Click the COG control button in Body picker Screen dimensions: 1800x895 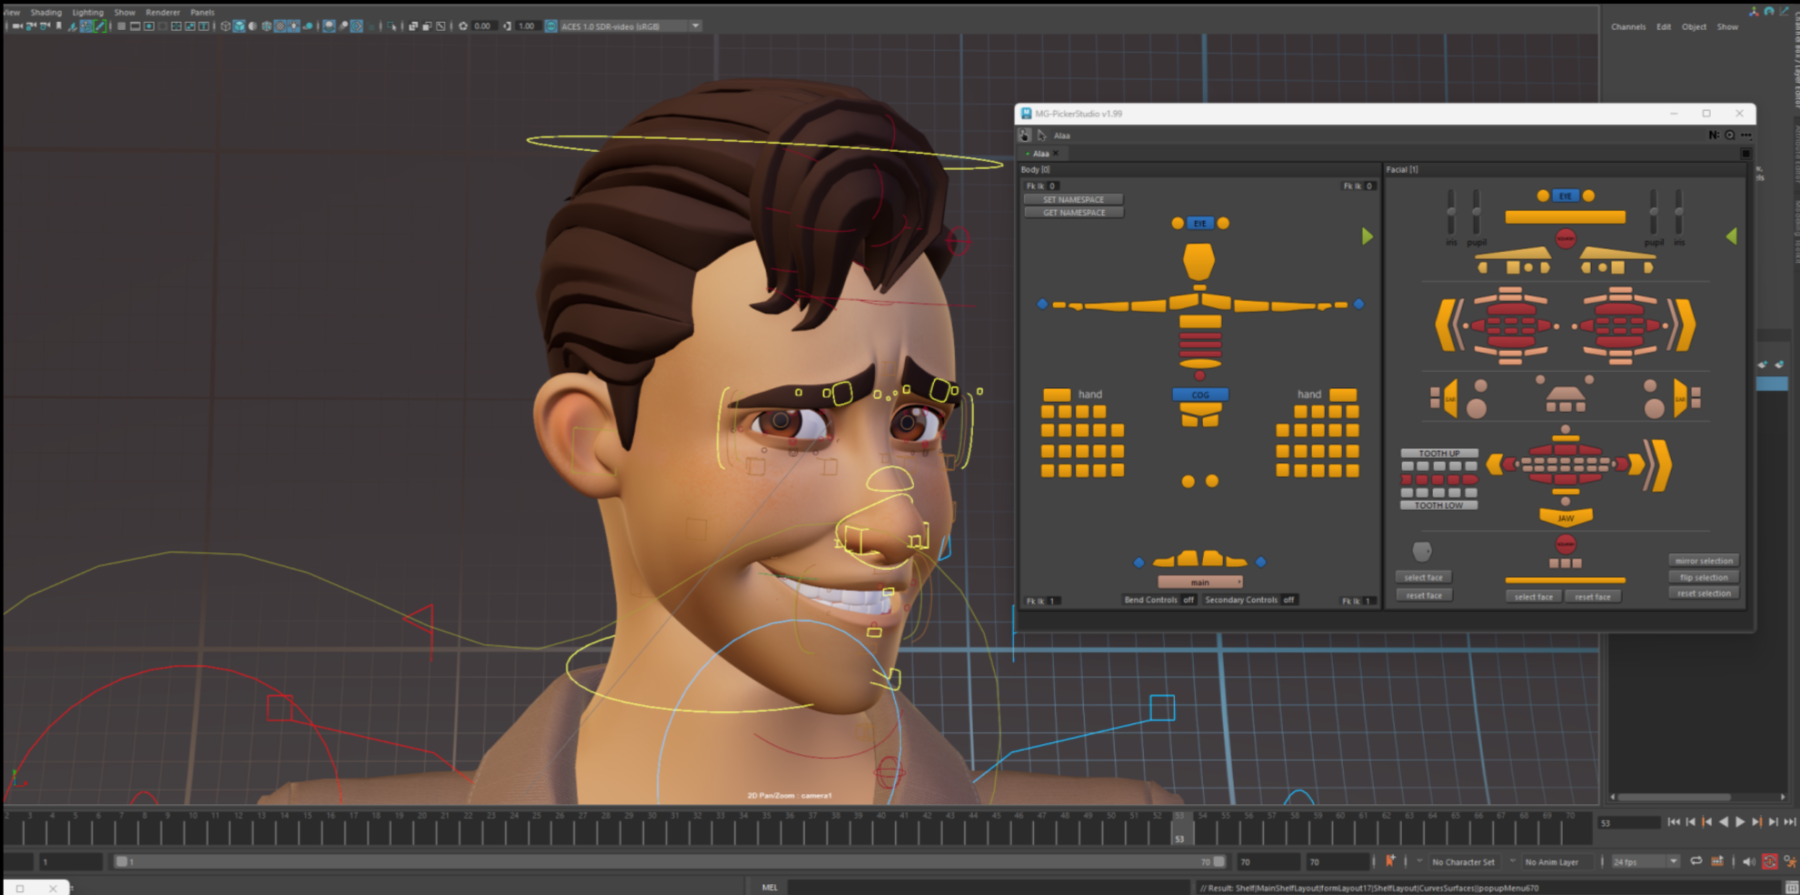pyautogui.click(x=1200, y=395)
